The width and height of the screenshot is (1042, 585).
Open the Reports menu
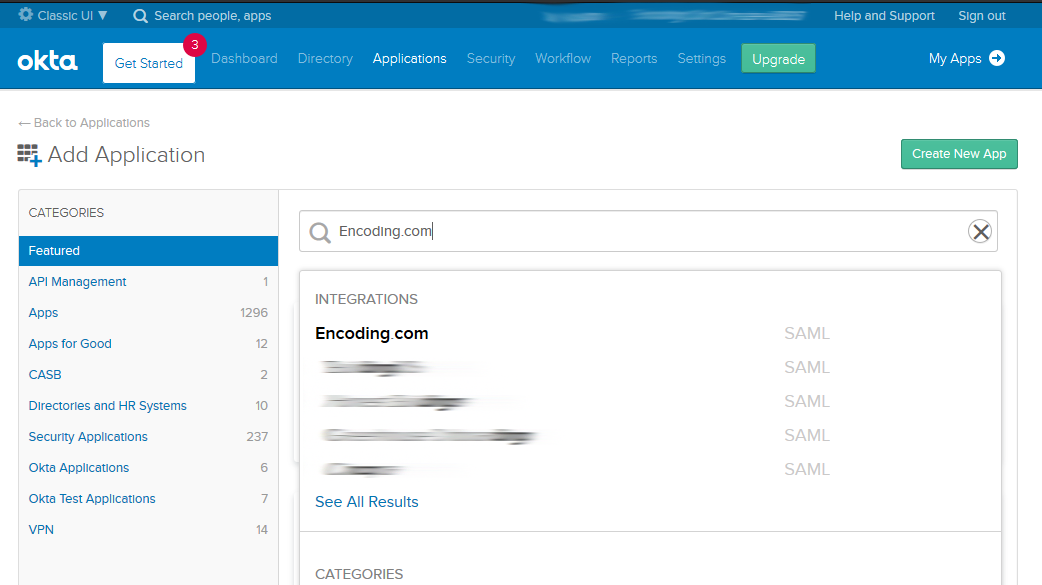tap(634, 58)
